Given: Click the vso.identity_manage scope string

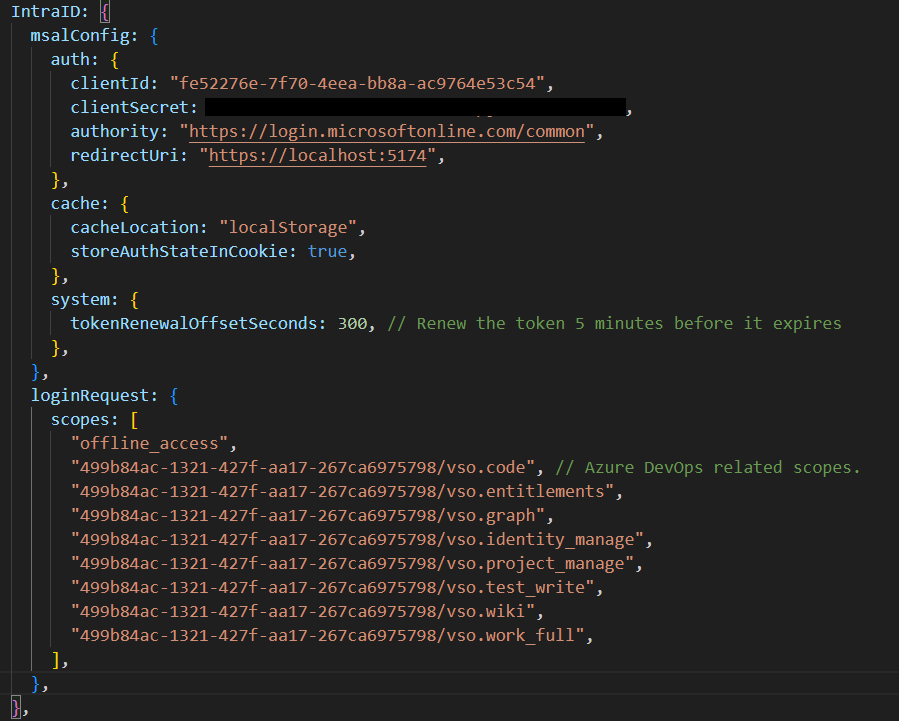Looking at the screenshot, I should pos(357,540).
